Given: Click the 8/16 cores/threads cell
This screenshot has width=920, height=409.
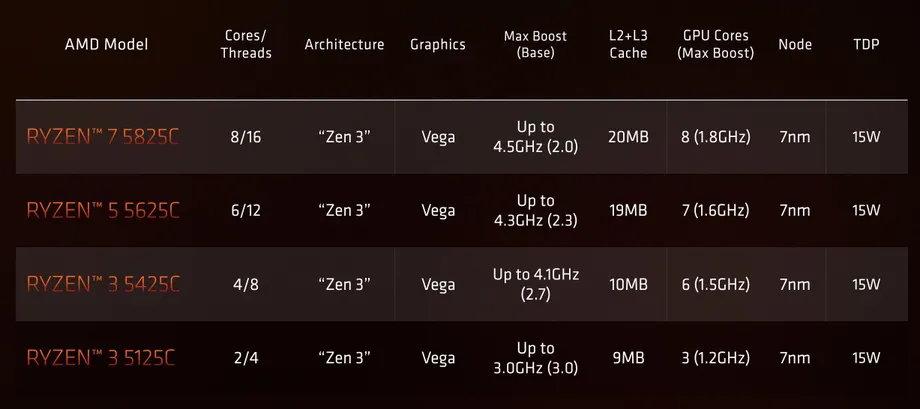Looking at the screenshot, I should coord(246,137).
